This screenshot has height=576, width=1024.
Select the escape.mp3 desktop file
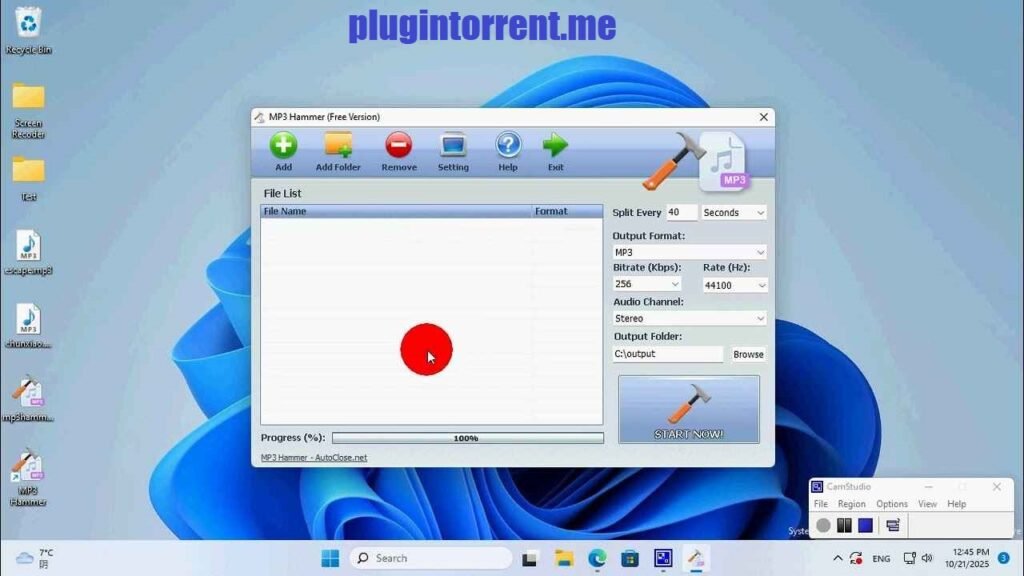pos(28,252)
